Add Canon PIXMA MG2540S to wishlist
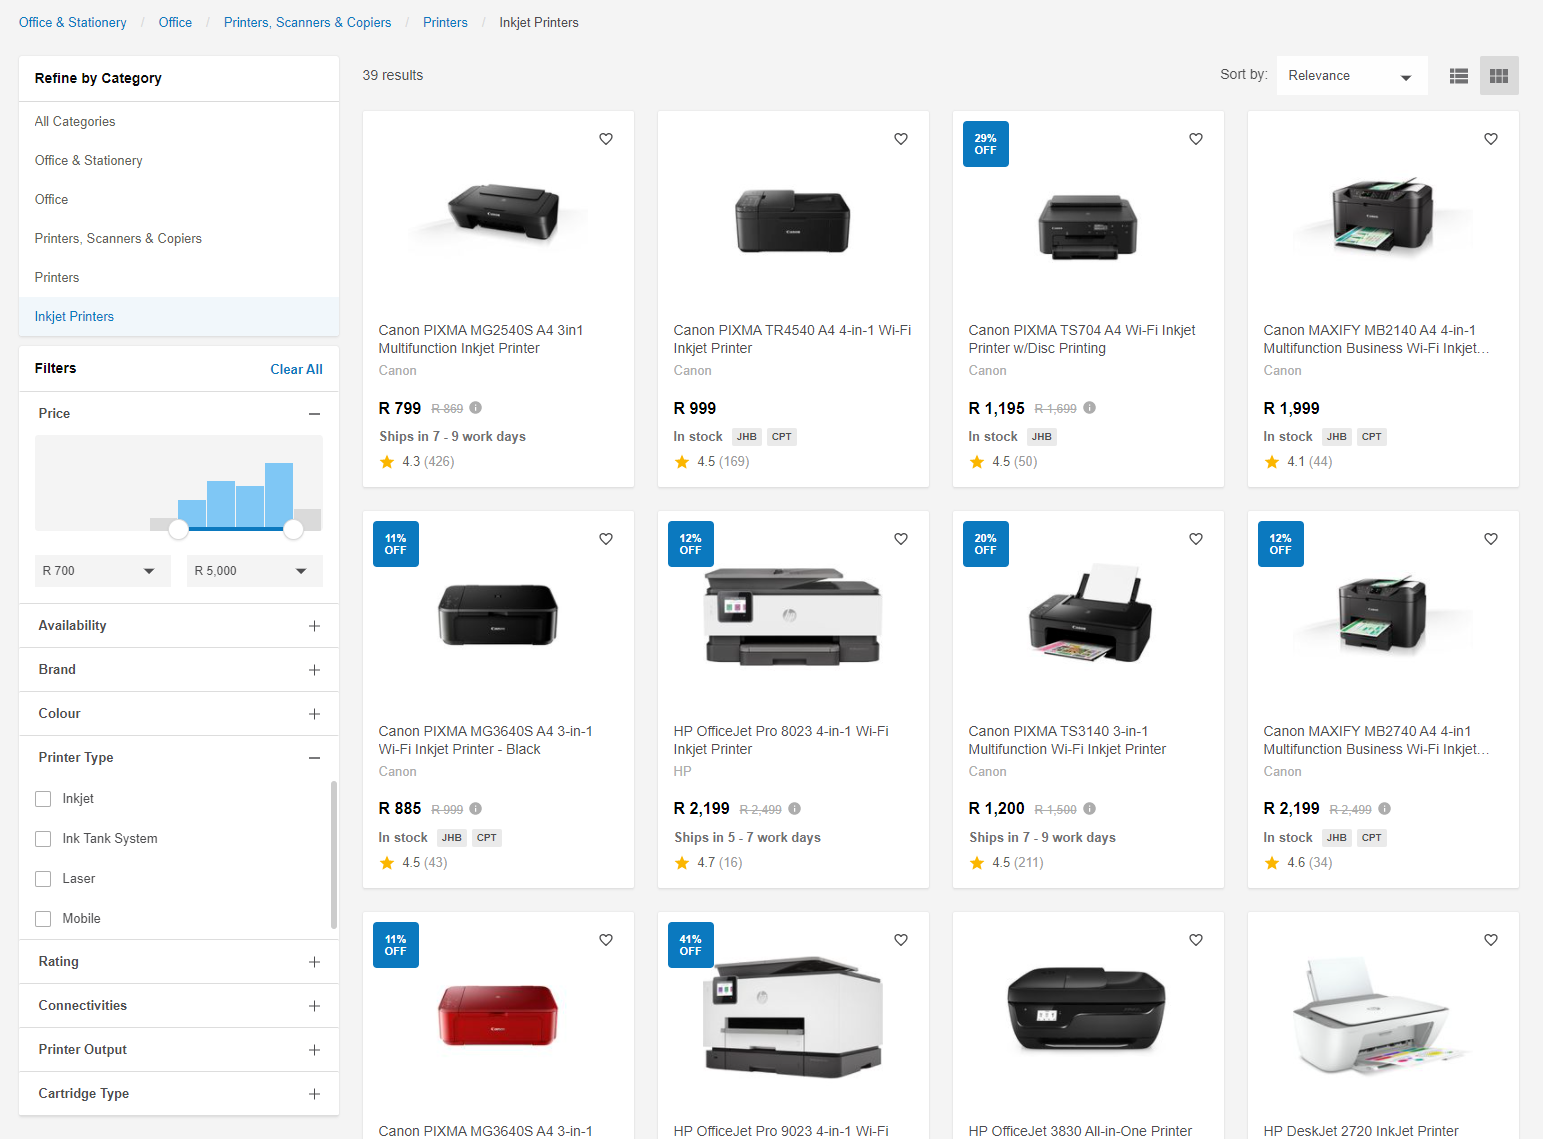This screenshot has height=1139, width=1543. (606, 139)
